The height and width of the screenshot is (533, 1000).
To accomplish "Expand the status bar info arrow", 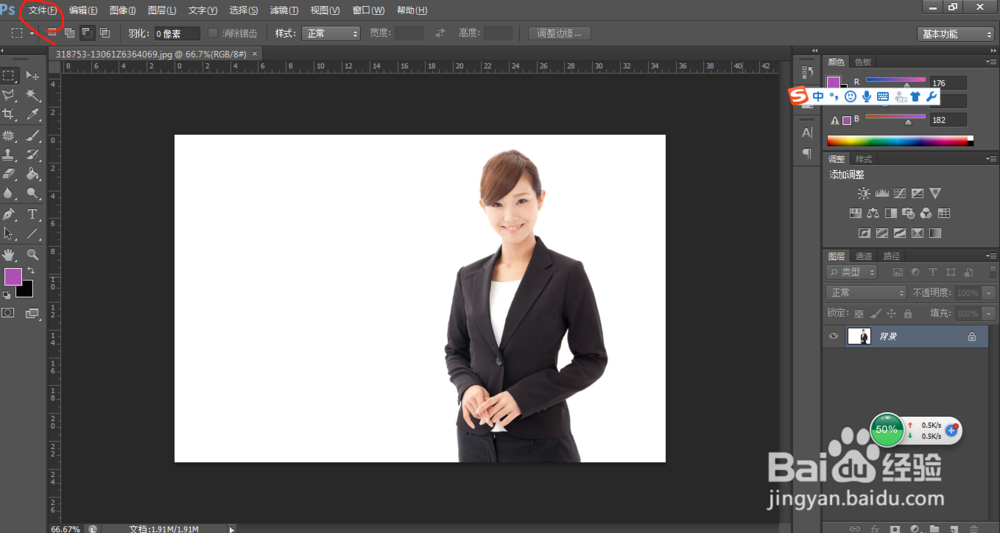I will (x=232, y=529).
